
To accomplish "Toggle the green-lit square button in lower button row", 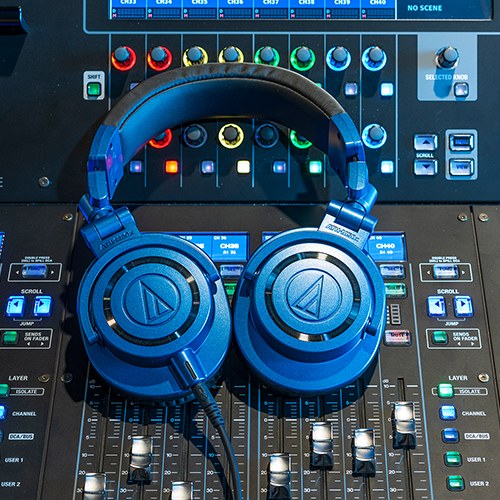I will point(315,167).
